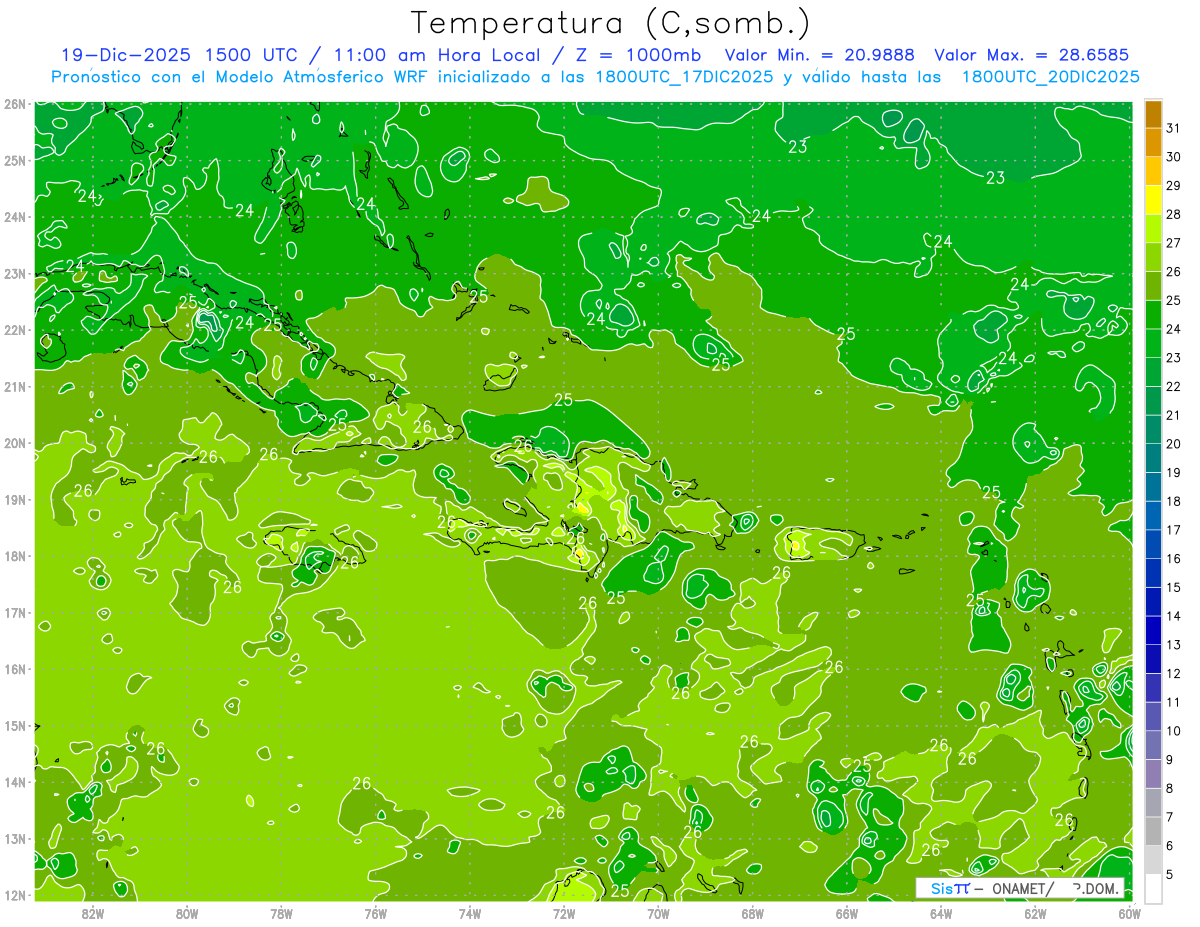The width and height of the screenshot is (1200, 927).
Task: Click the "20N" latitude label
Action: pos(15,443)
